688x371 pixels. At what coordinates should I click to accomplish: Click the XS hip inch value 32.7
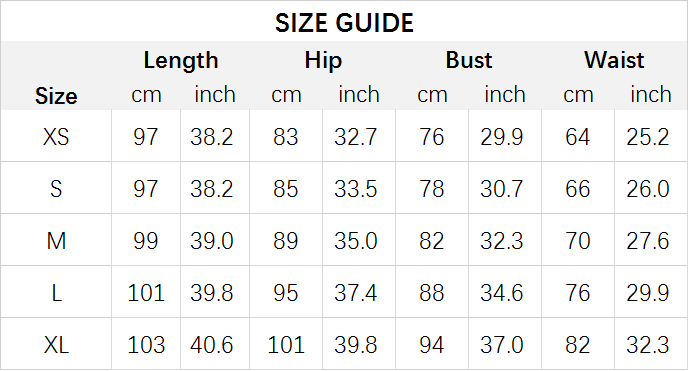pyautogui.click(x=356, y=136)
